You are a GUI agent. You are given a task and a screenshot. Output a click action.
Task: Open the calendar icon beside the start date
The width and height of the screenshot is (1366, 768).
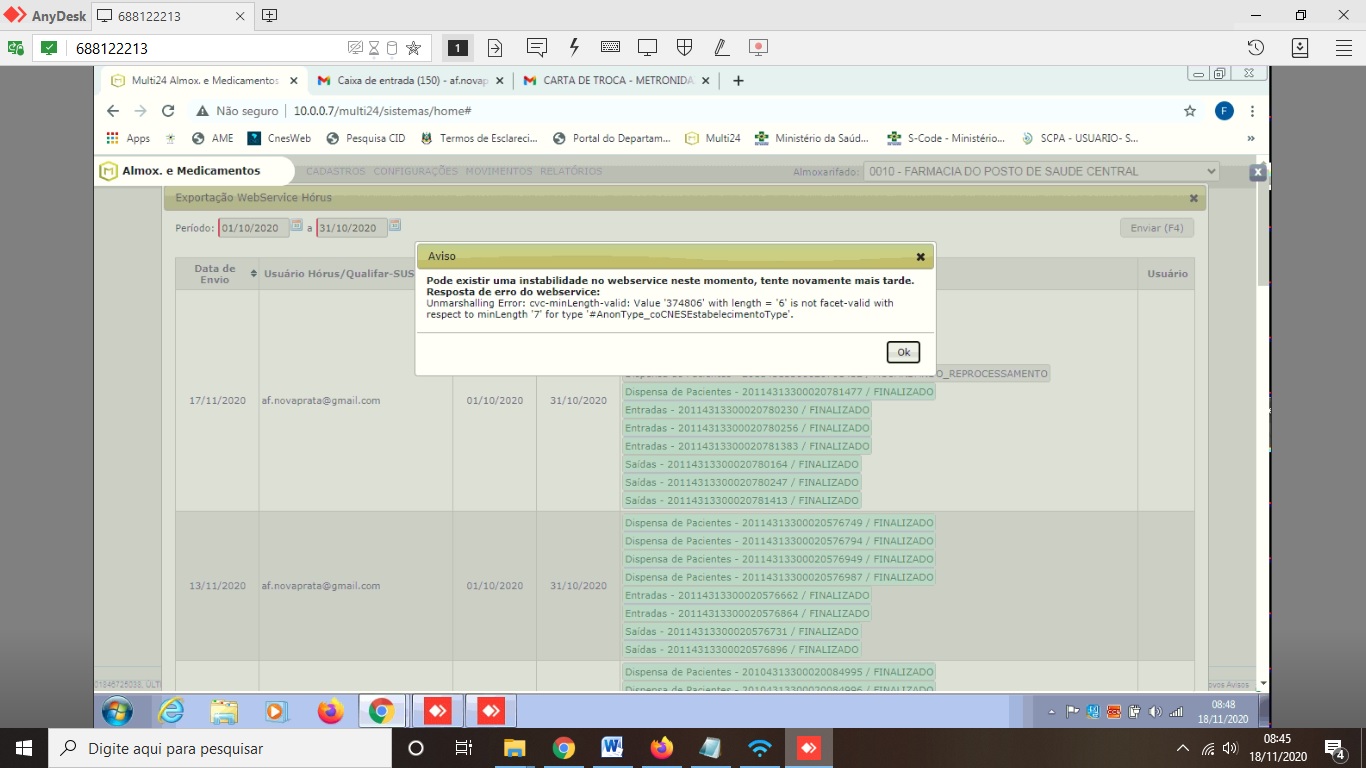click(295, 228)
